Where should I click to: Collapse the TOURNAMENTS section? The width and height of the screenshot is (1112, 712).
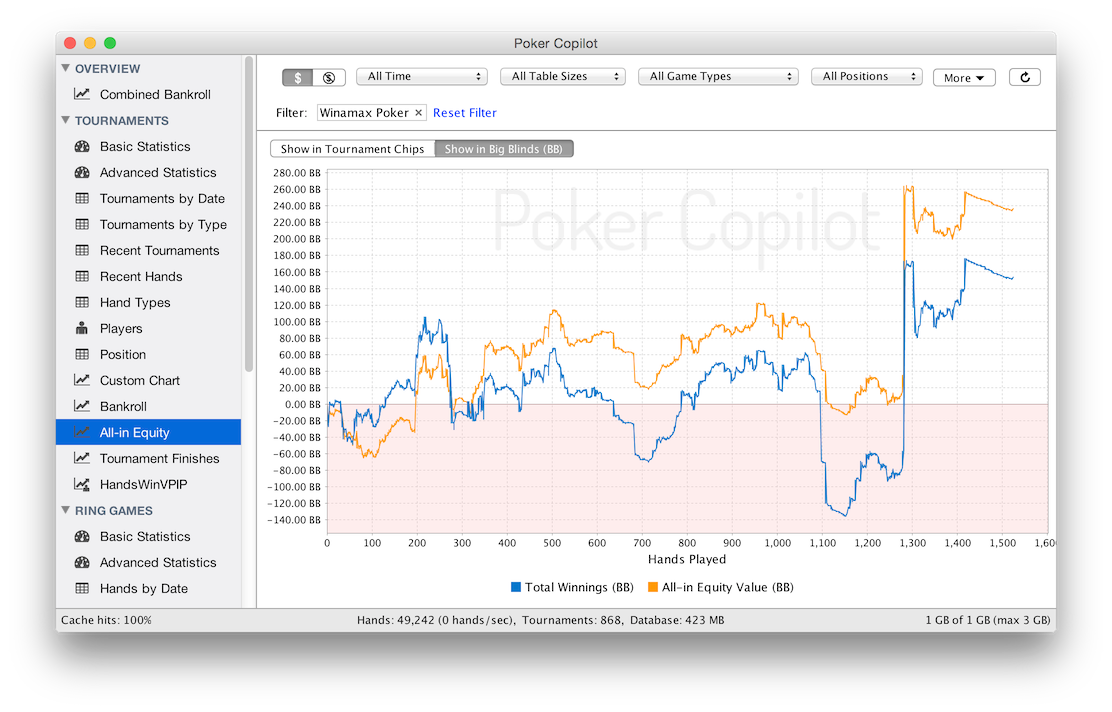pyautogui.click(x=66, y=120)
